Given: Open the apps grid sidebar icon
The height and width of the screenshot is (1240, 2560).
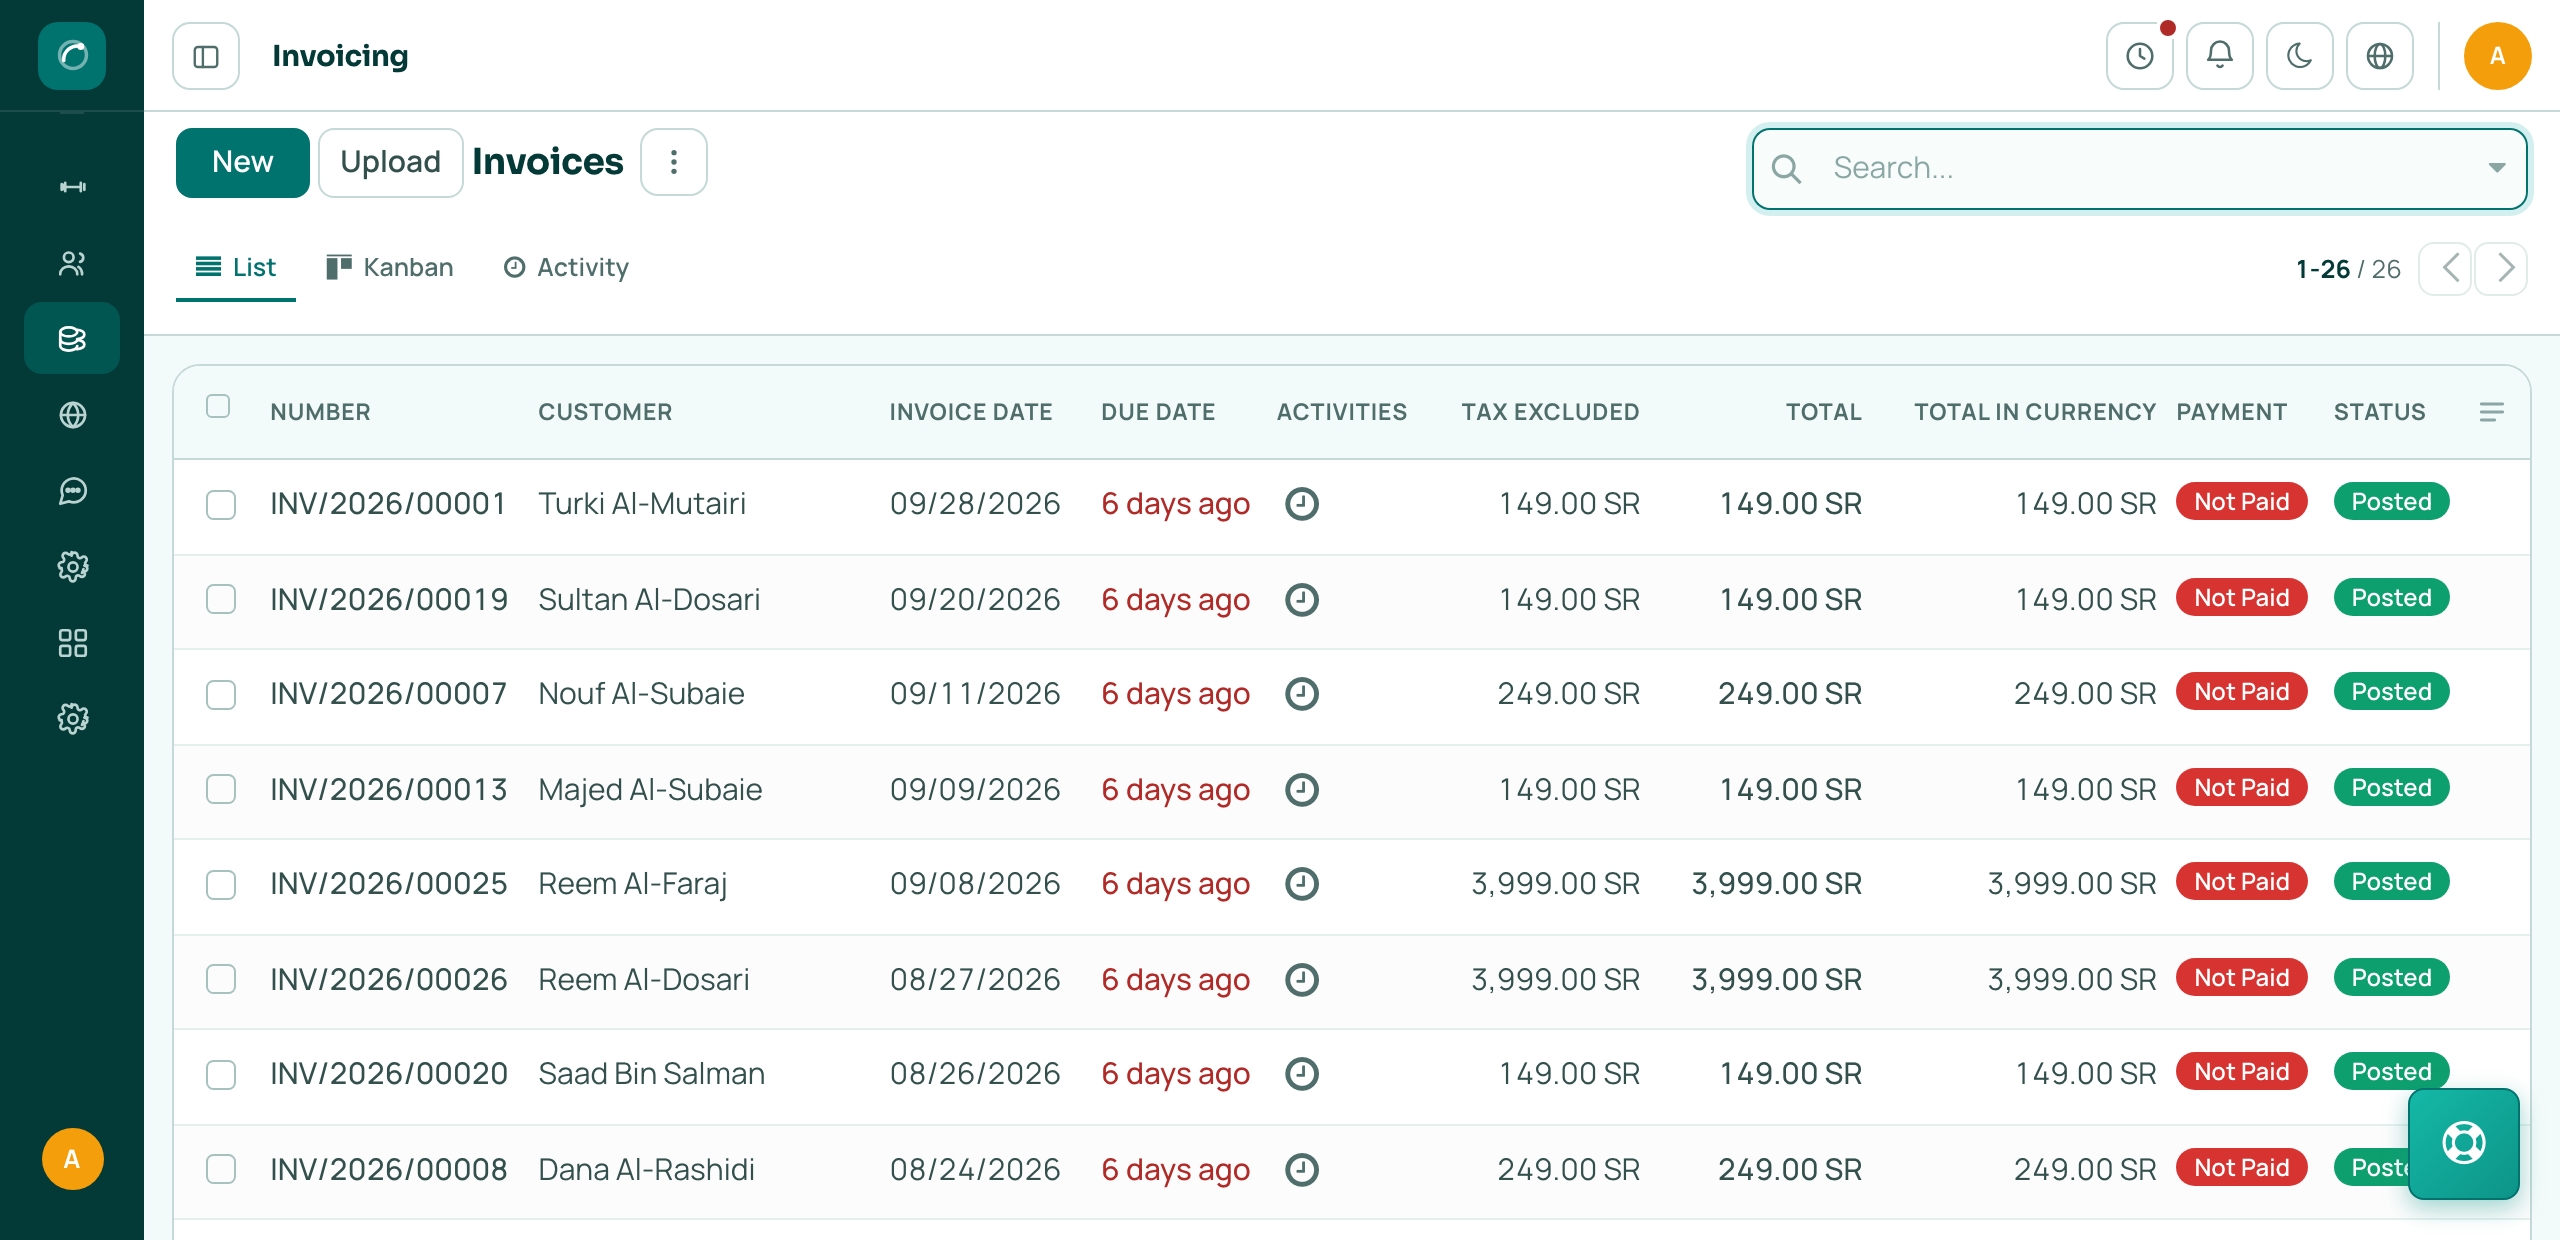Looking at the screenshot, I should (x=72, y=643).
